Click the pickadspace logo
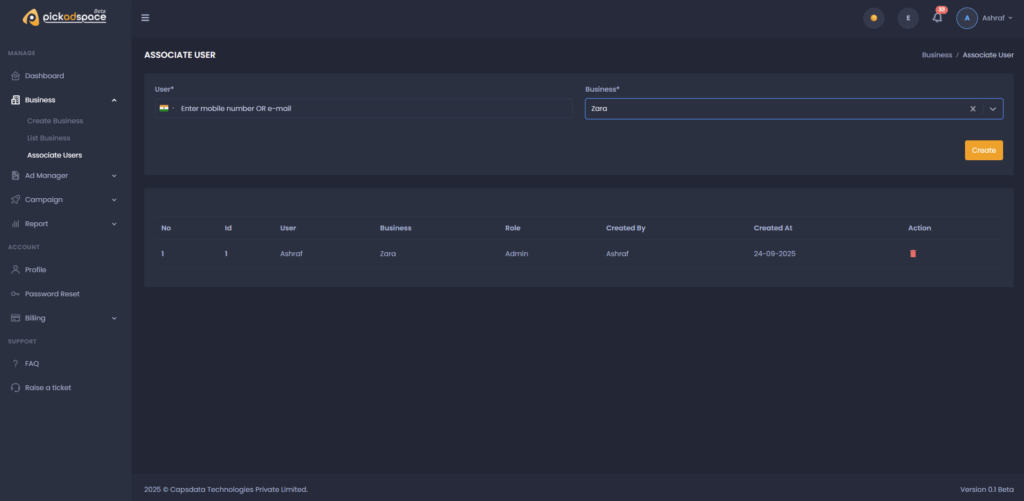 (65, 17)
